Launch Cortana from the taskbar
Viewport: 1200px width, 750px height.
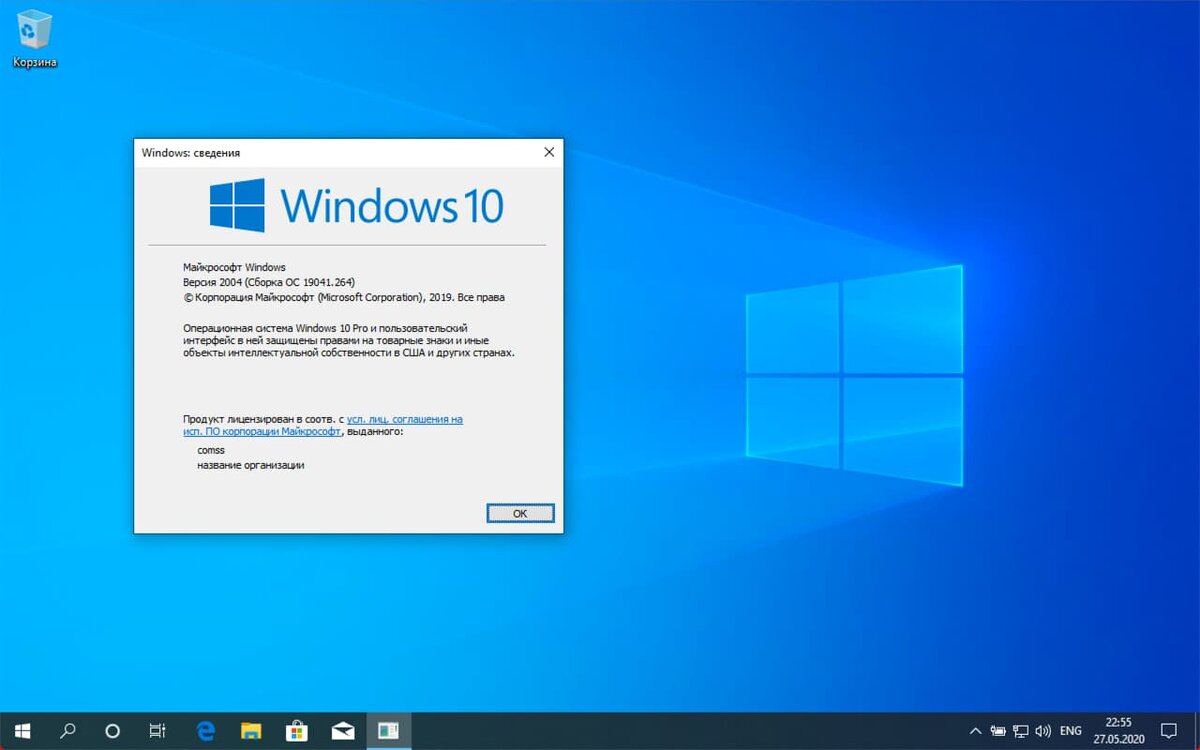click(x=113, y=731)
